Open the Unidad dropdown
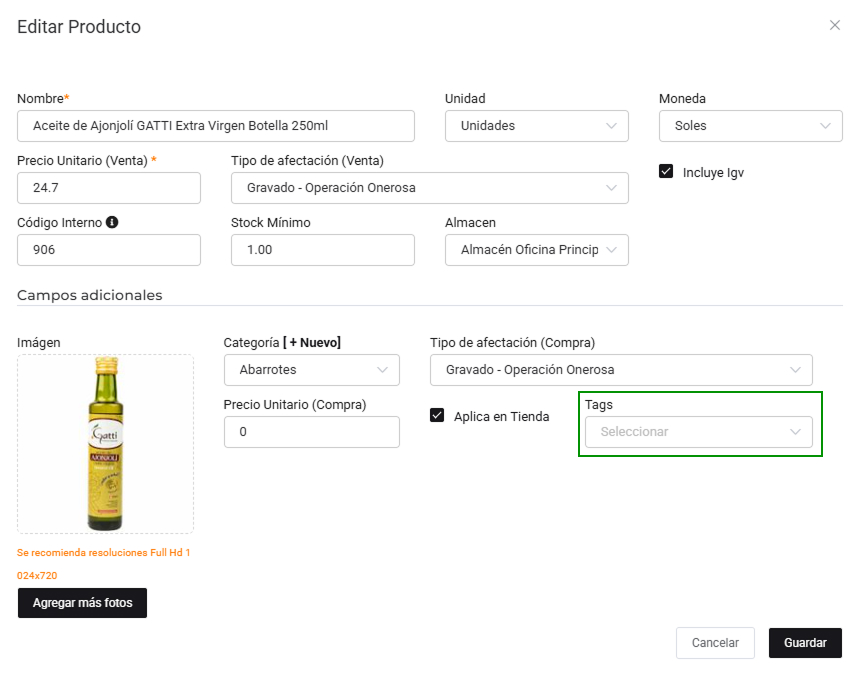 point(536,126)
